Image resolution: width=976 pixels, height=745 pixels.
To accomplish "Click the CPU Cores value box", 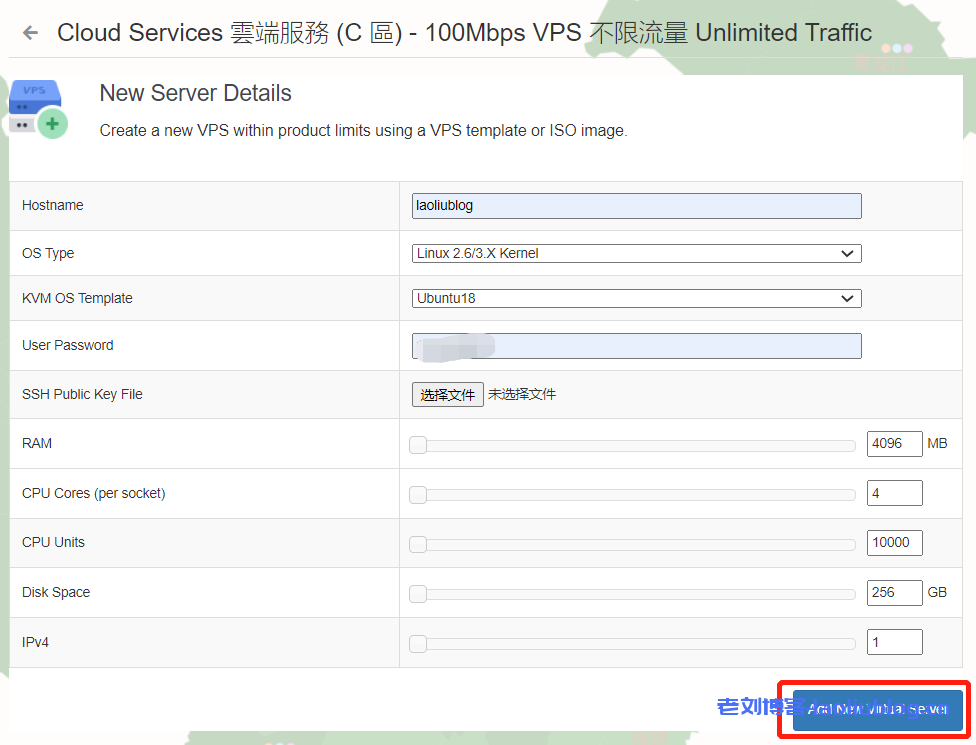I will (x=894, y=493).
